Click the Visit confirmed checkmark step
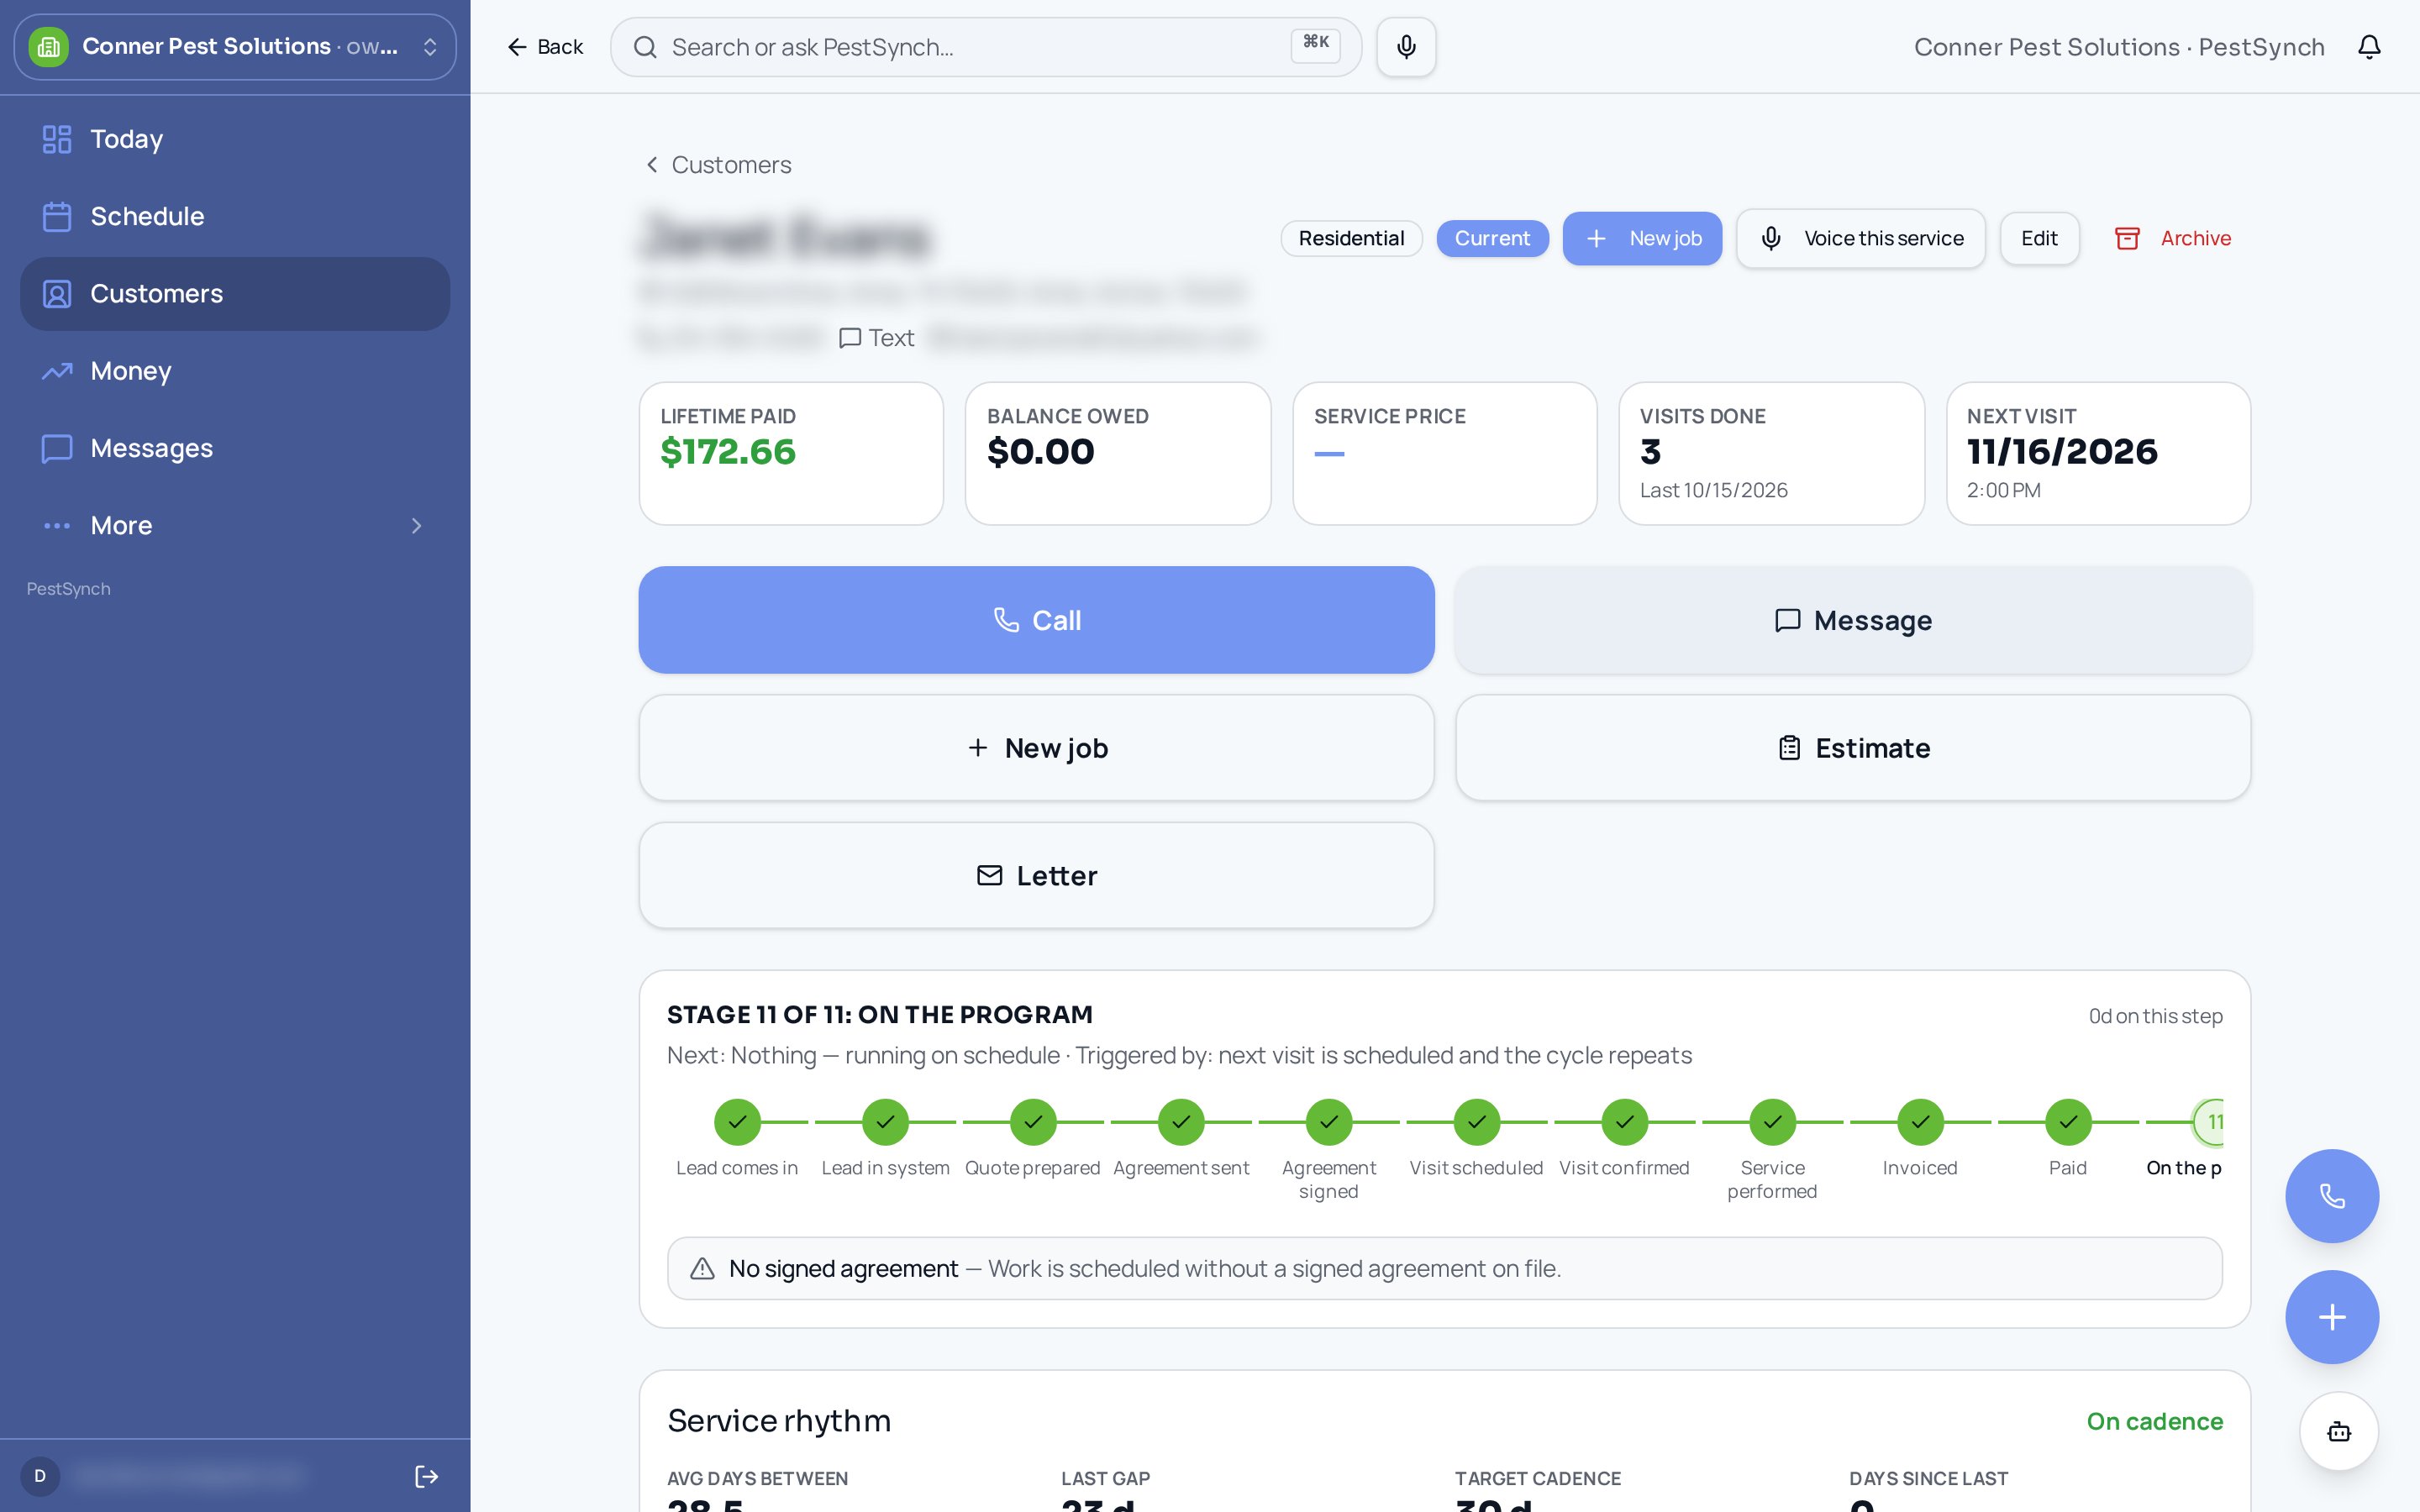The height and width of the screenshot is (1512, 2420). tap(1625, 1122)
